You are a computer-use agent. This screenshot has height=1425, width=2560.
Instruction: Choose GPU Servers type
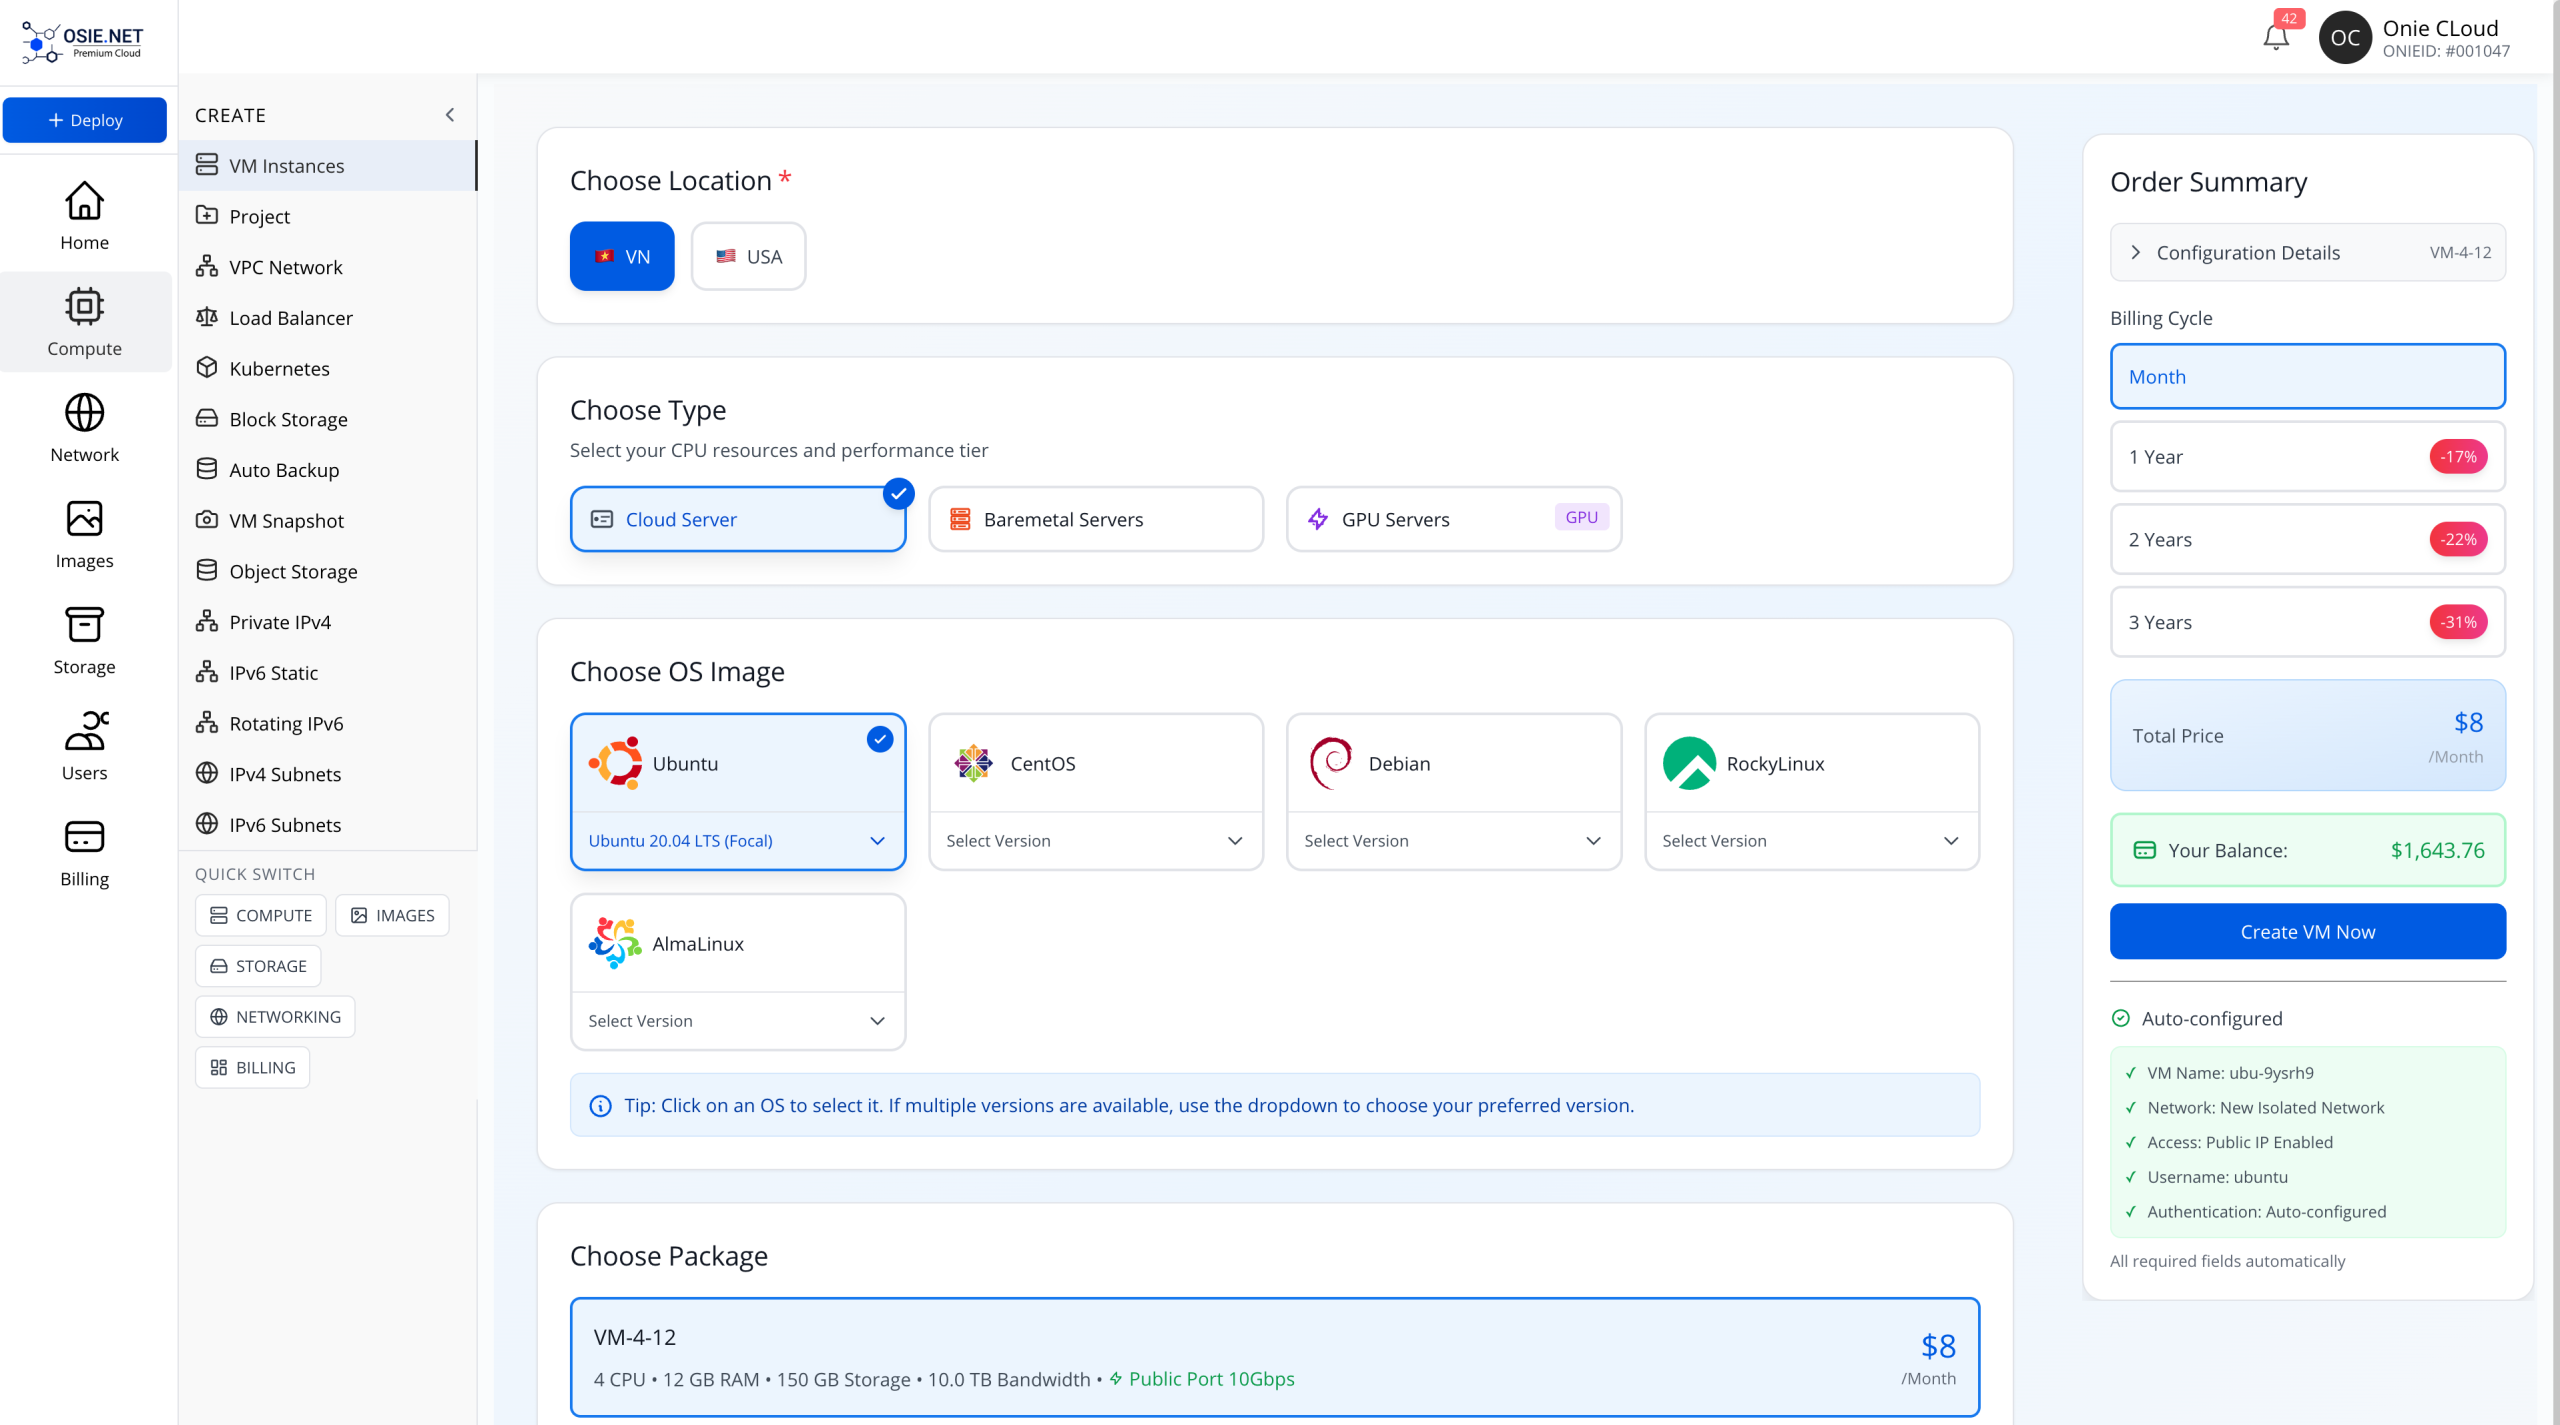coord(1453,519)
